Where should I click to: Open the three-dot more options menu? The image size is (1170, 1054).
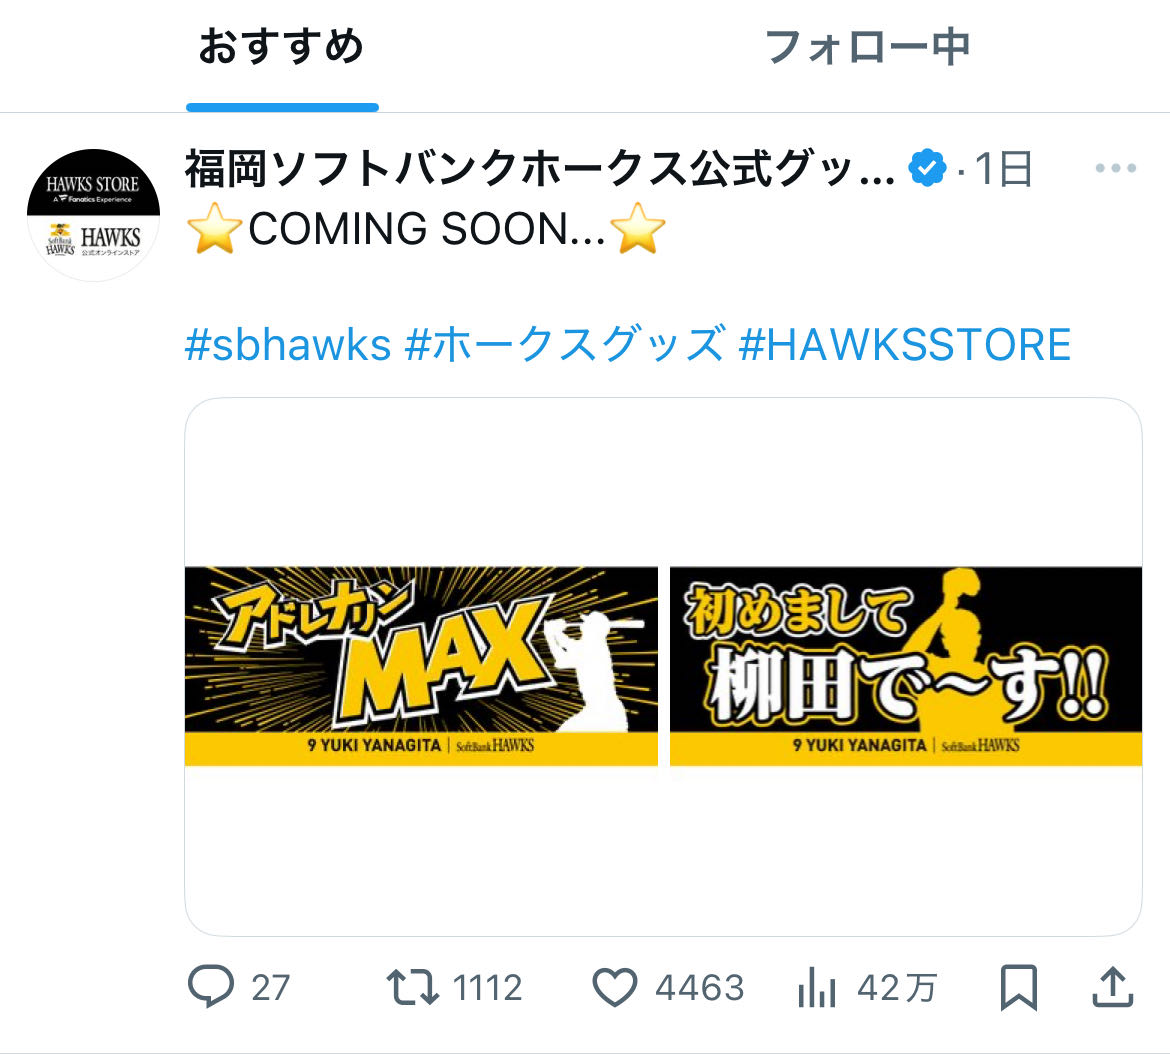[x=1116, y=169]
